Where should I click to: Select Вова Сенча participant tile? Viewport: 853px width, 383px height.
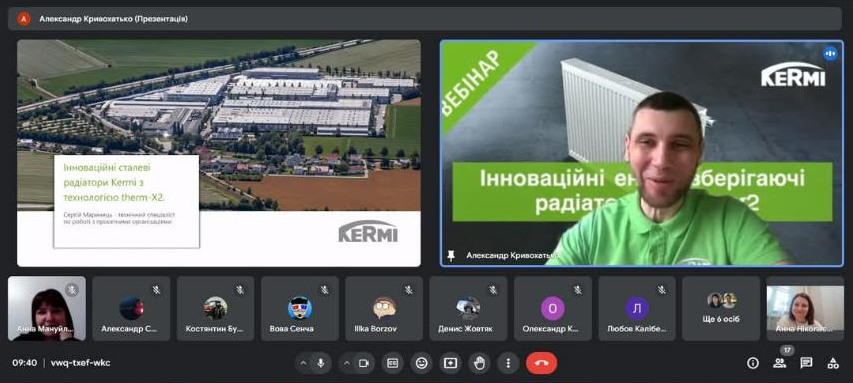click(x=300, y=308)
